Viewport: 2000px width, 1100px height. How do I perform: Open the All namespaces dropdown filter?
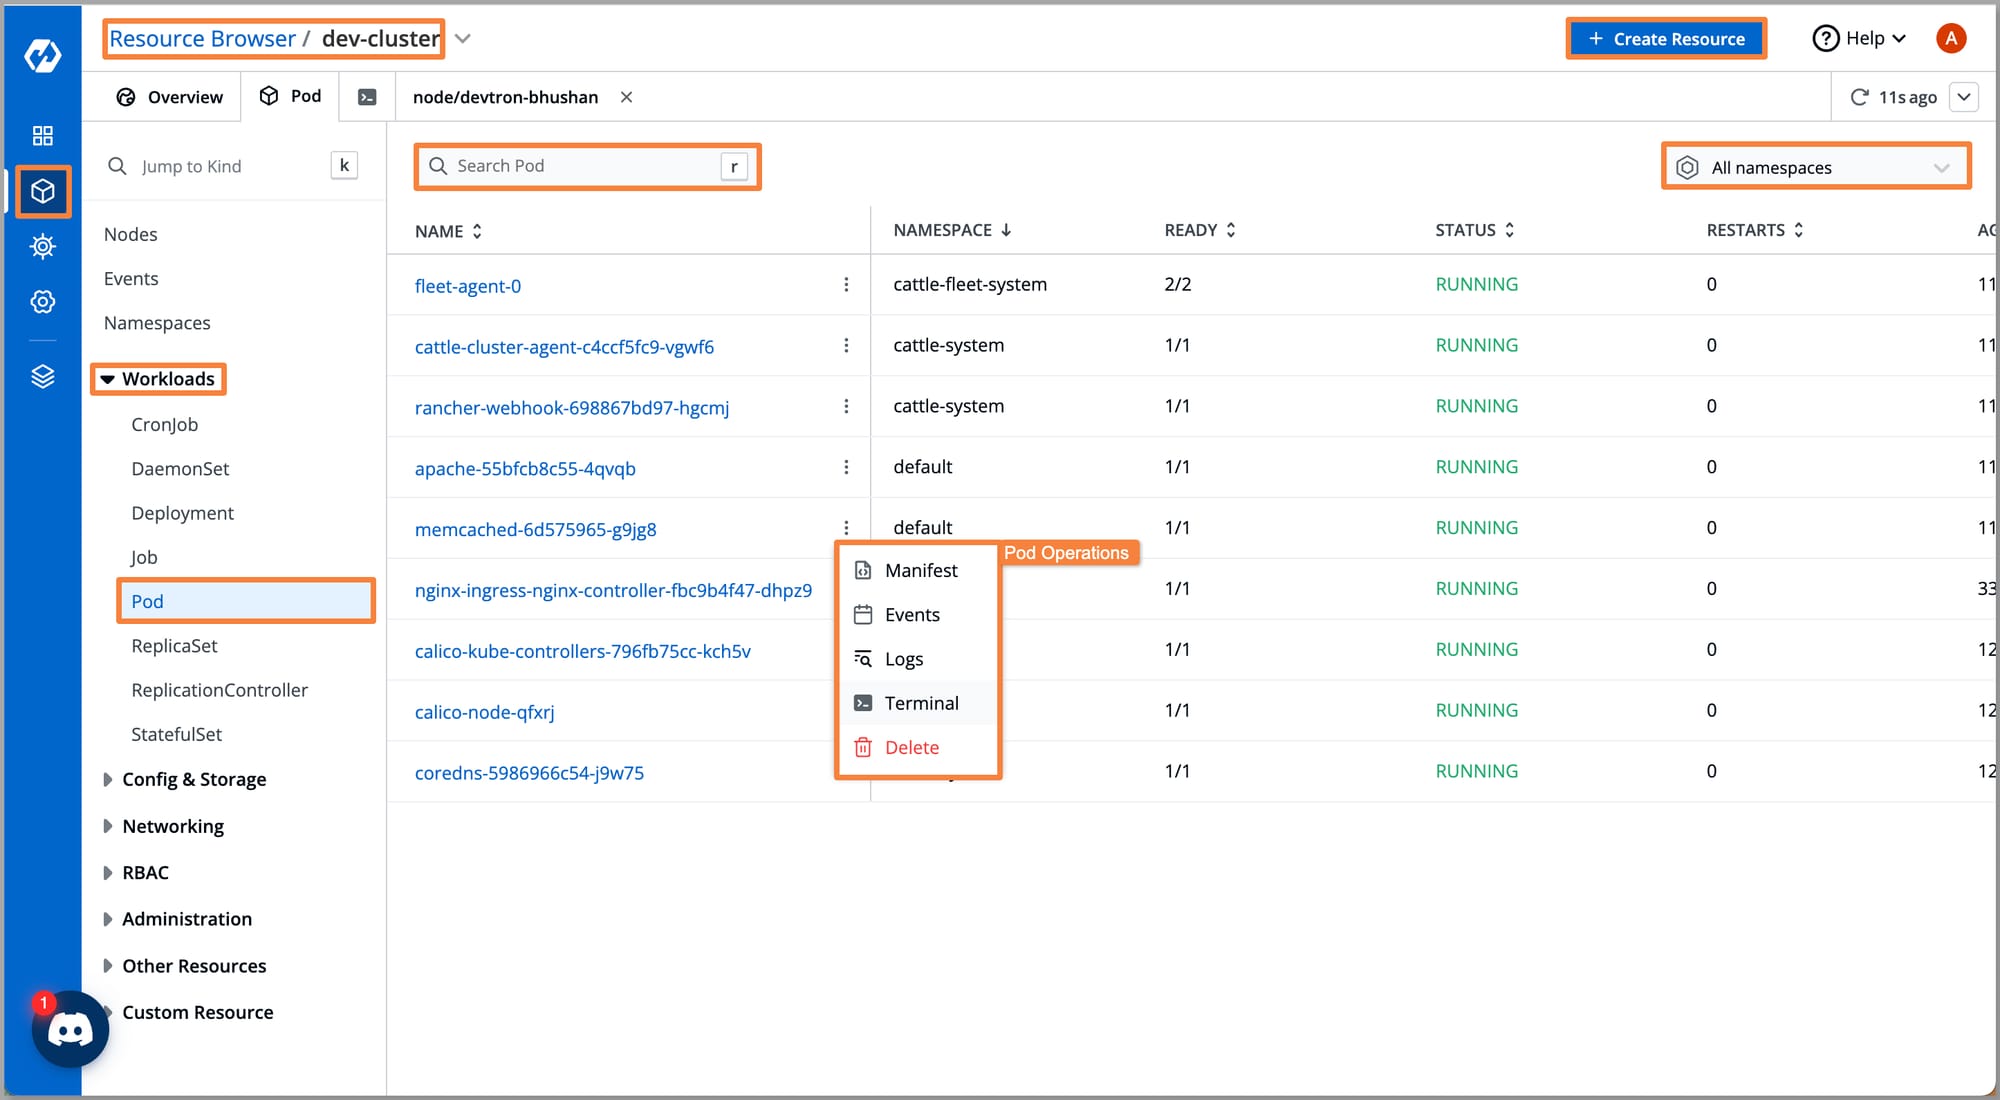click(1814, 165)
